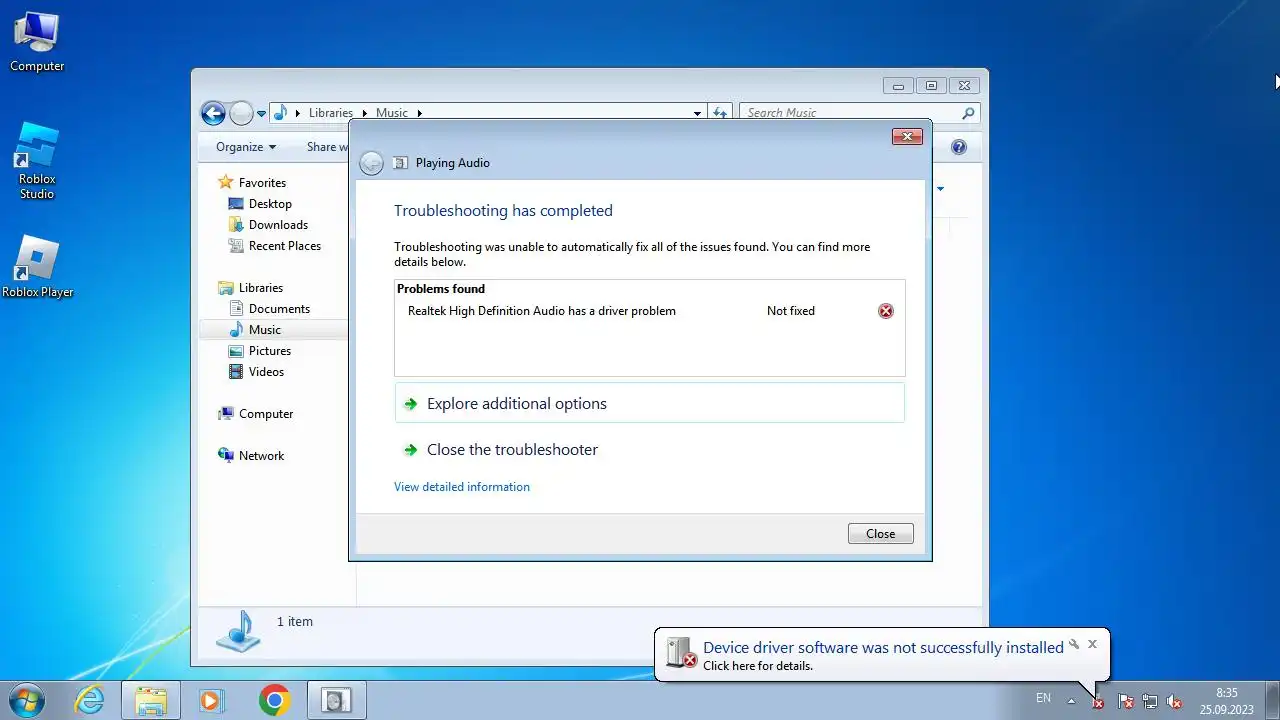
Task: Switch to the troubleshooter taskbar button
Action: click(336, 700)
